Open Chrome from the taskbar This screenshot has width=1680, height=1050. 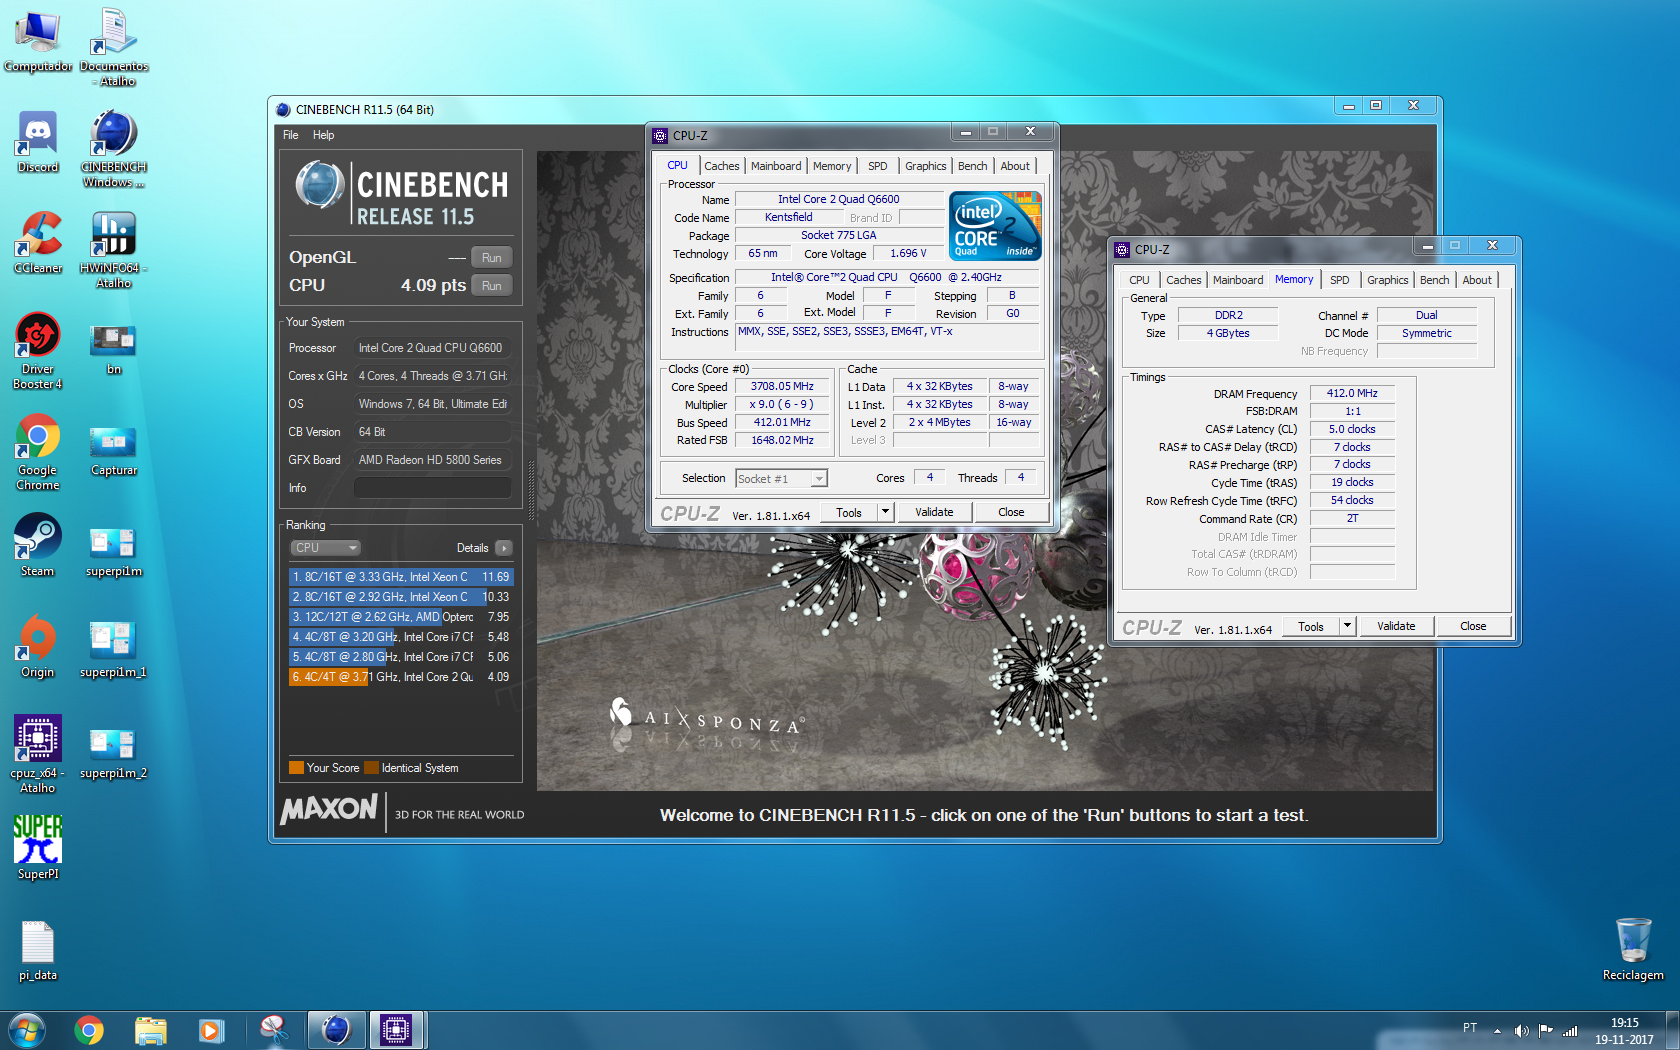(89, 1030)
